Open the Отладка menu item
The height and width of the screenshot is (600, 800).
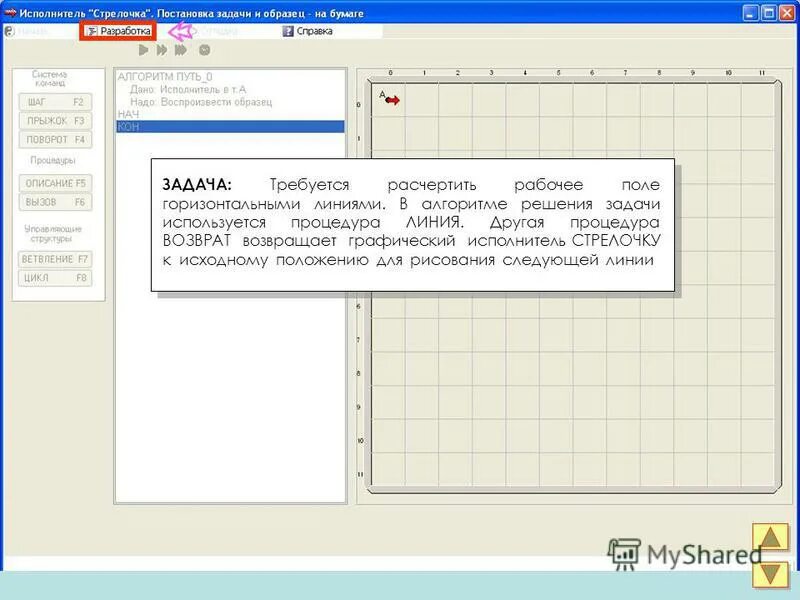[x=214, y=32]
